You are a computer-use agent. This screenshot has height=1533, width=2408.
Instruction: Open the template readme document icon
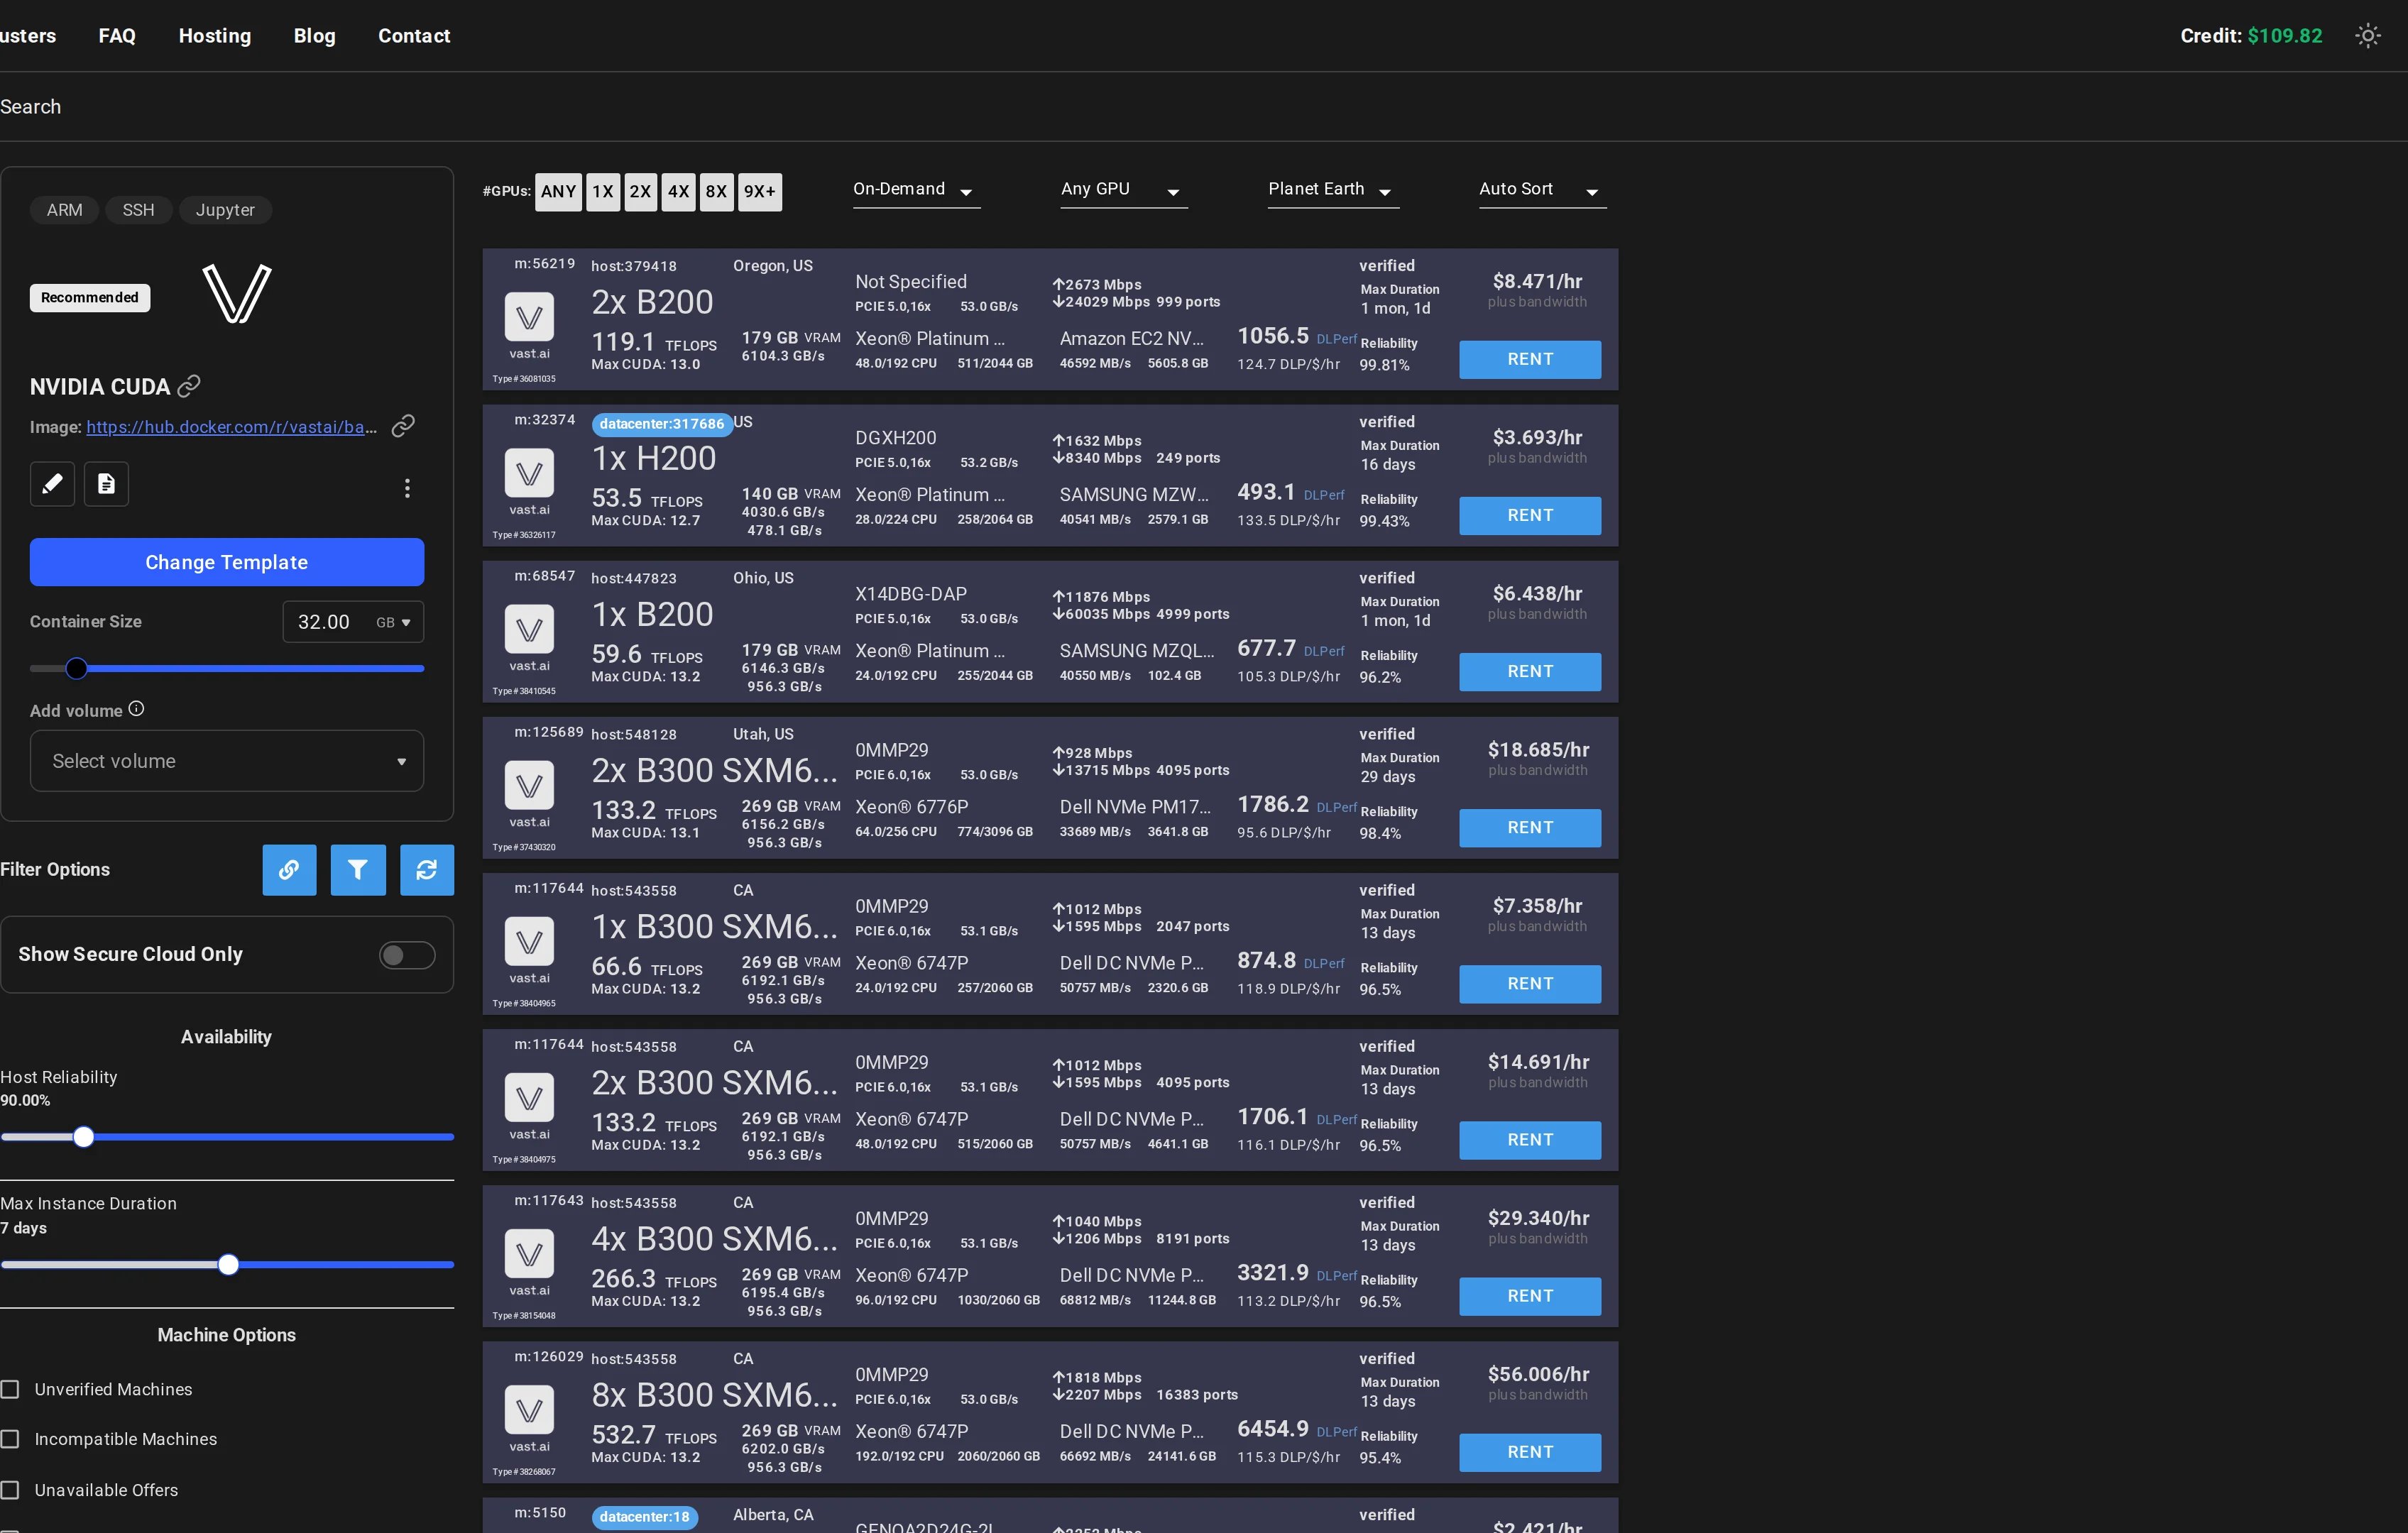pyautogui.click(x=106, y=484)
